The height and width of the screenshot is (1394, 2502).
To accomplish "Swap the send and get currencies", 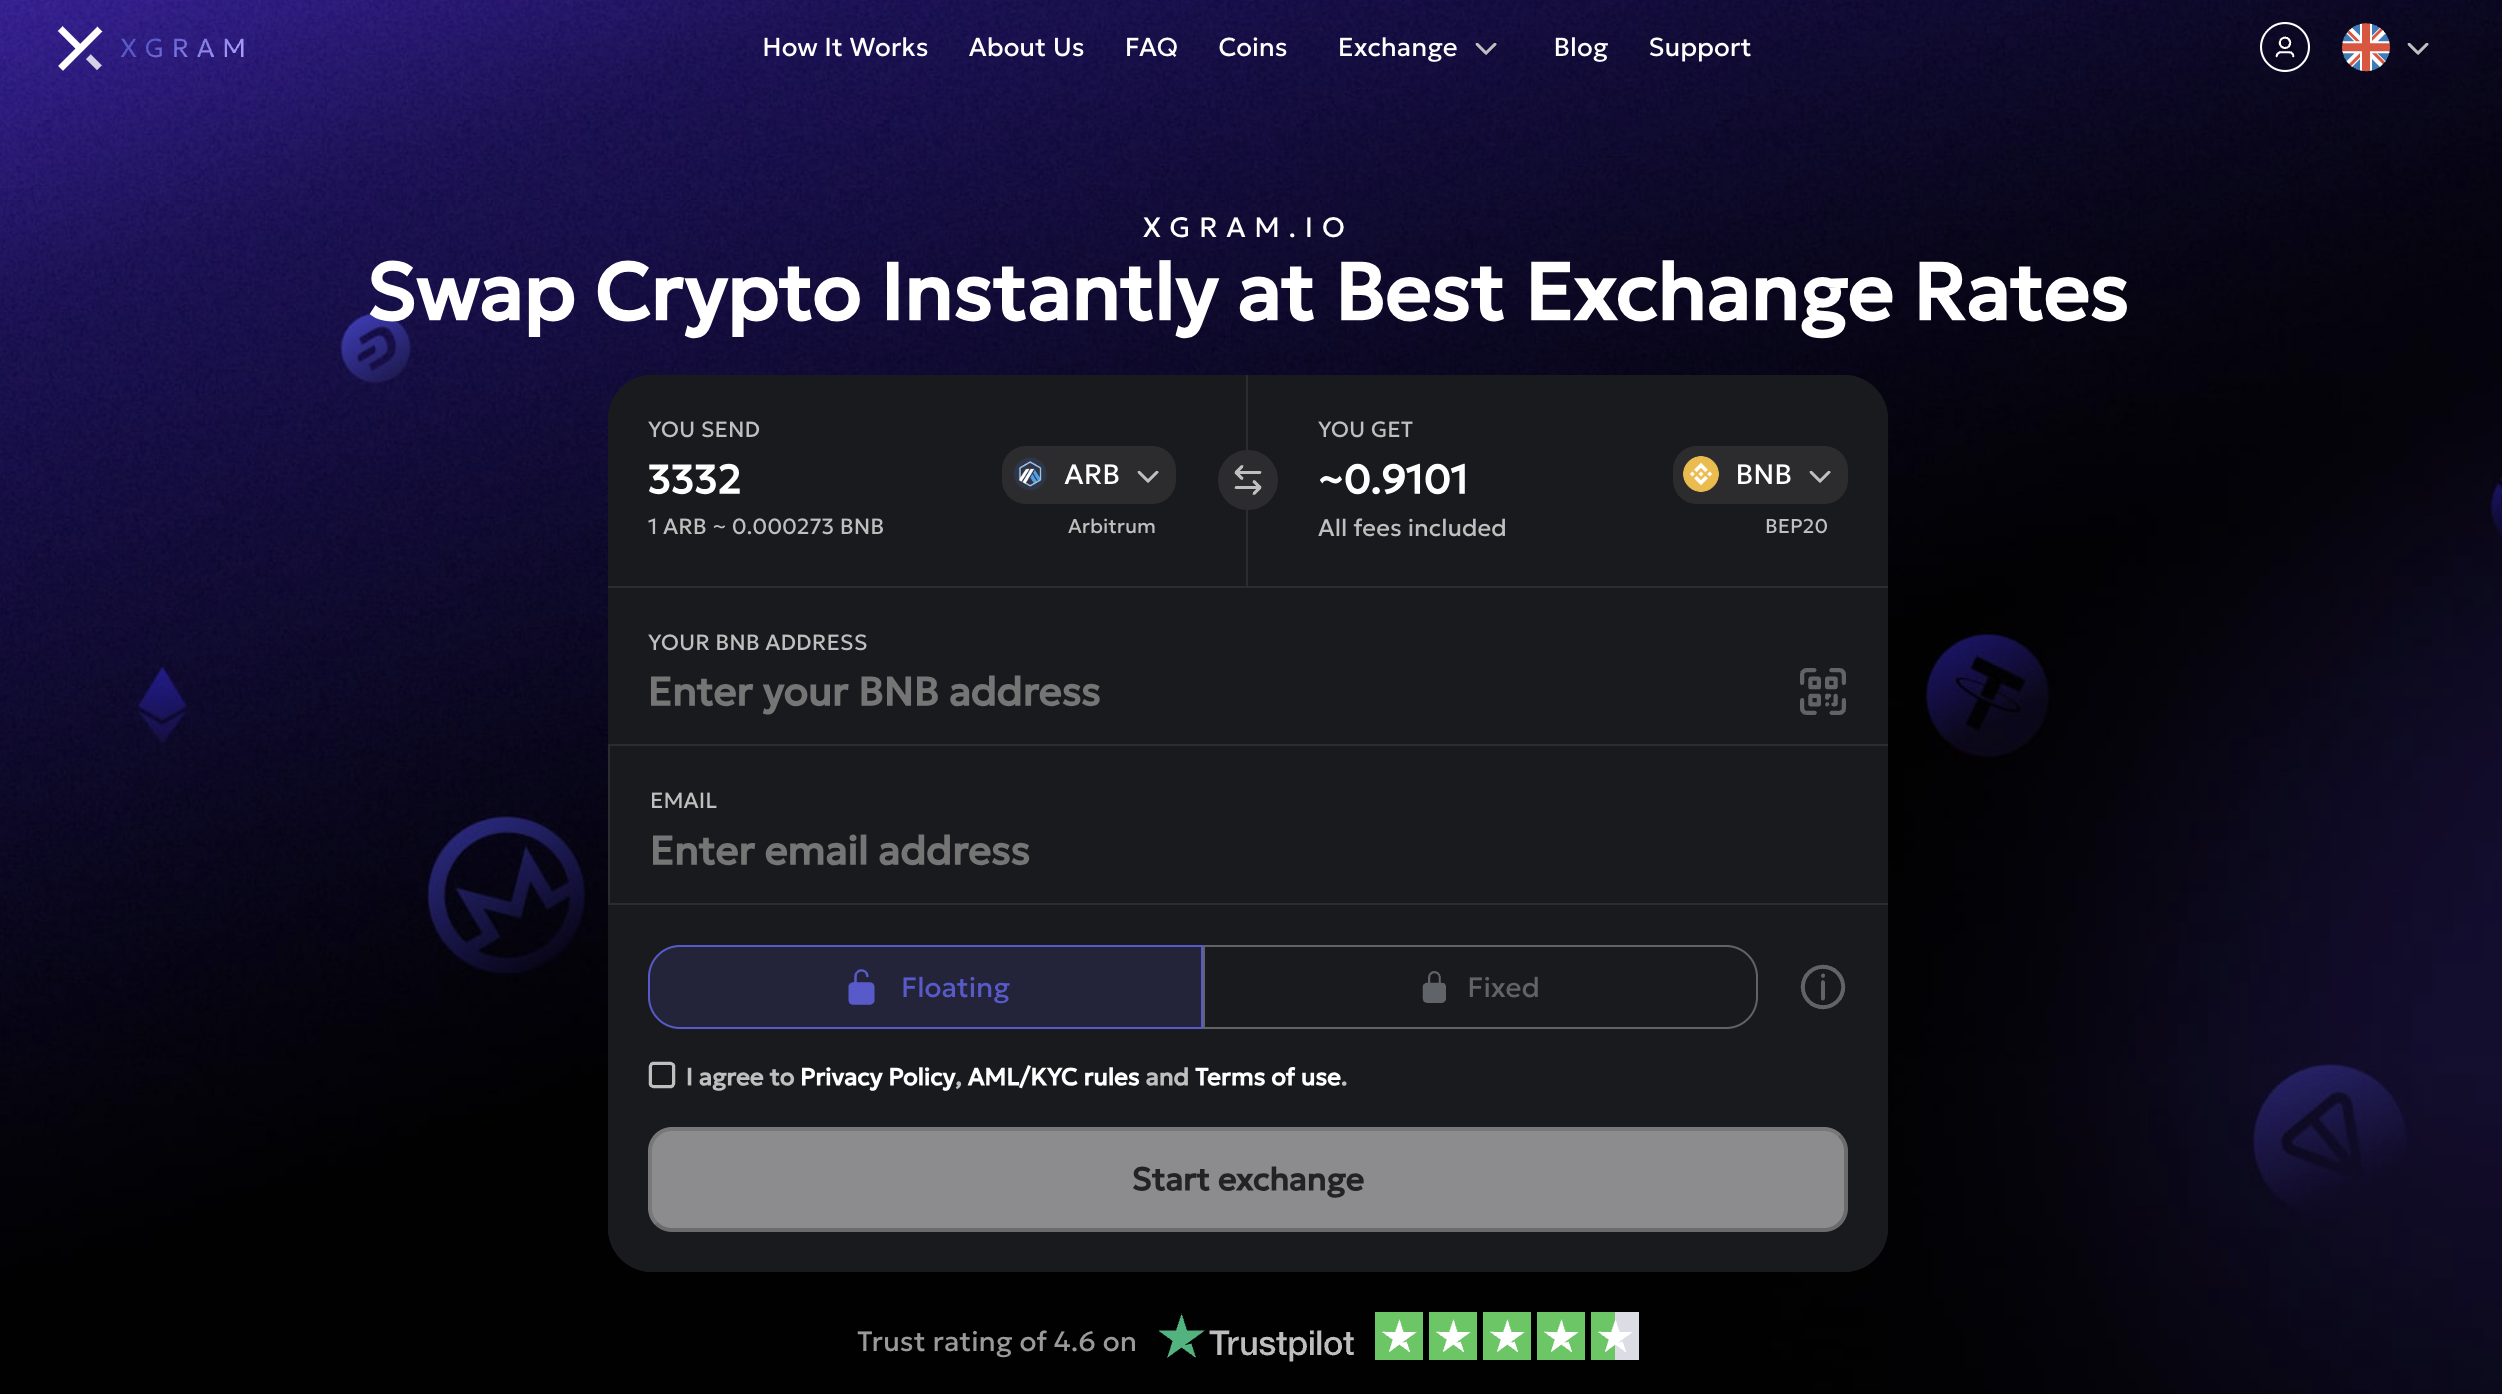I will coord(1247,481).
